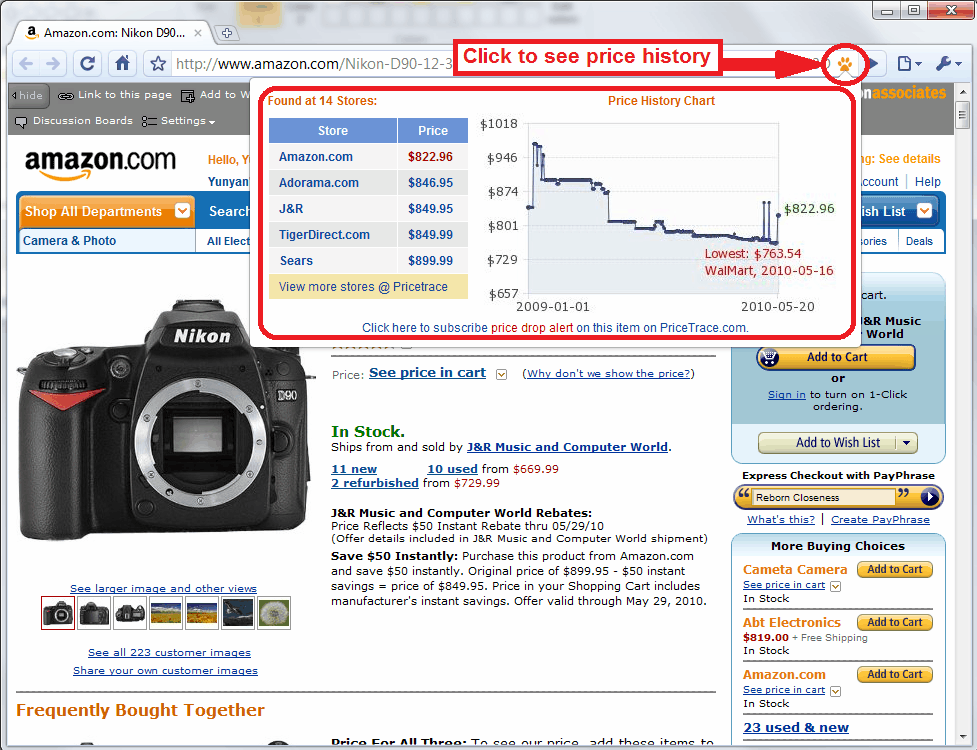Open the wrench tools menu

coord(948,63)
